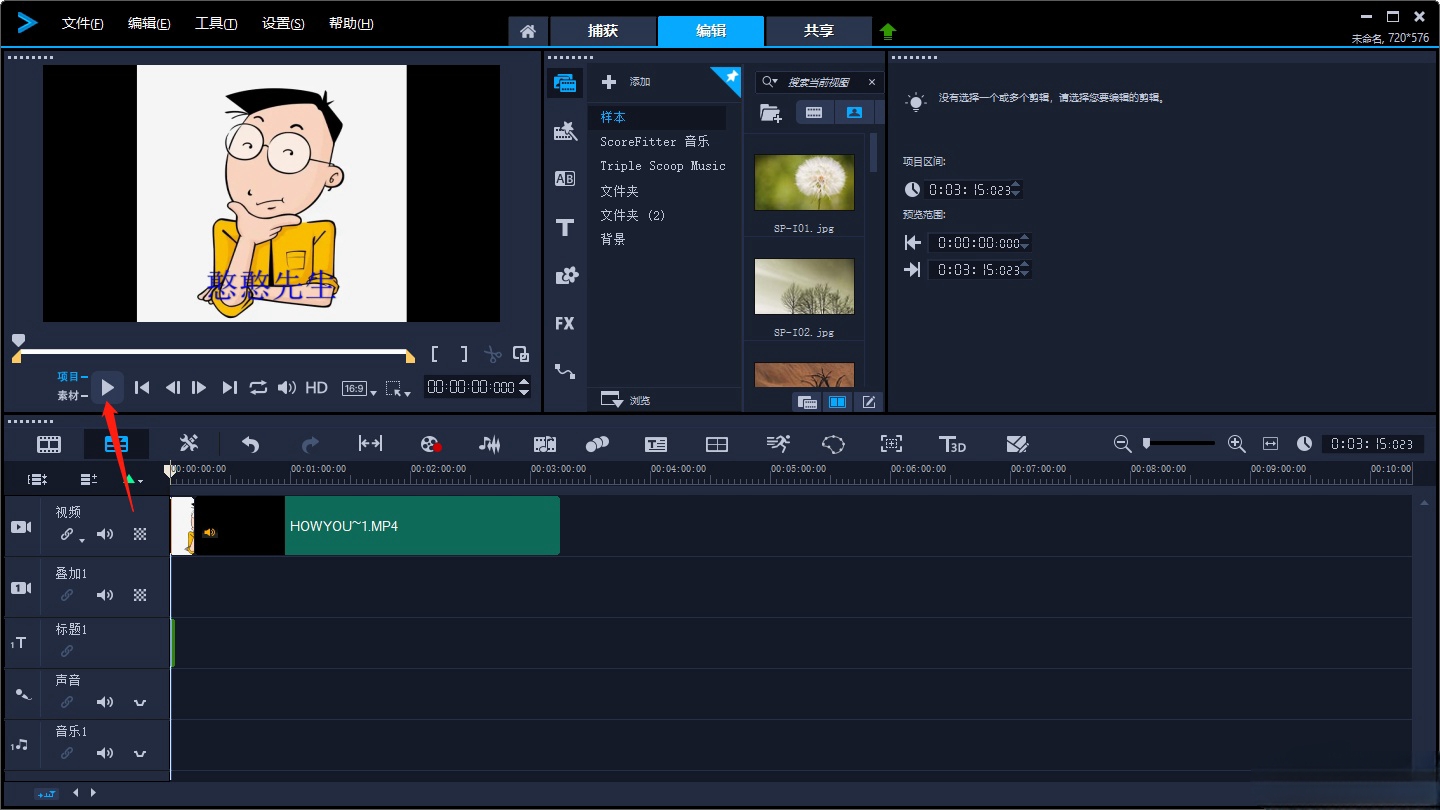Mute the 视频 track audio
The image size is (1440, 810).
[105, 535]
